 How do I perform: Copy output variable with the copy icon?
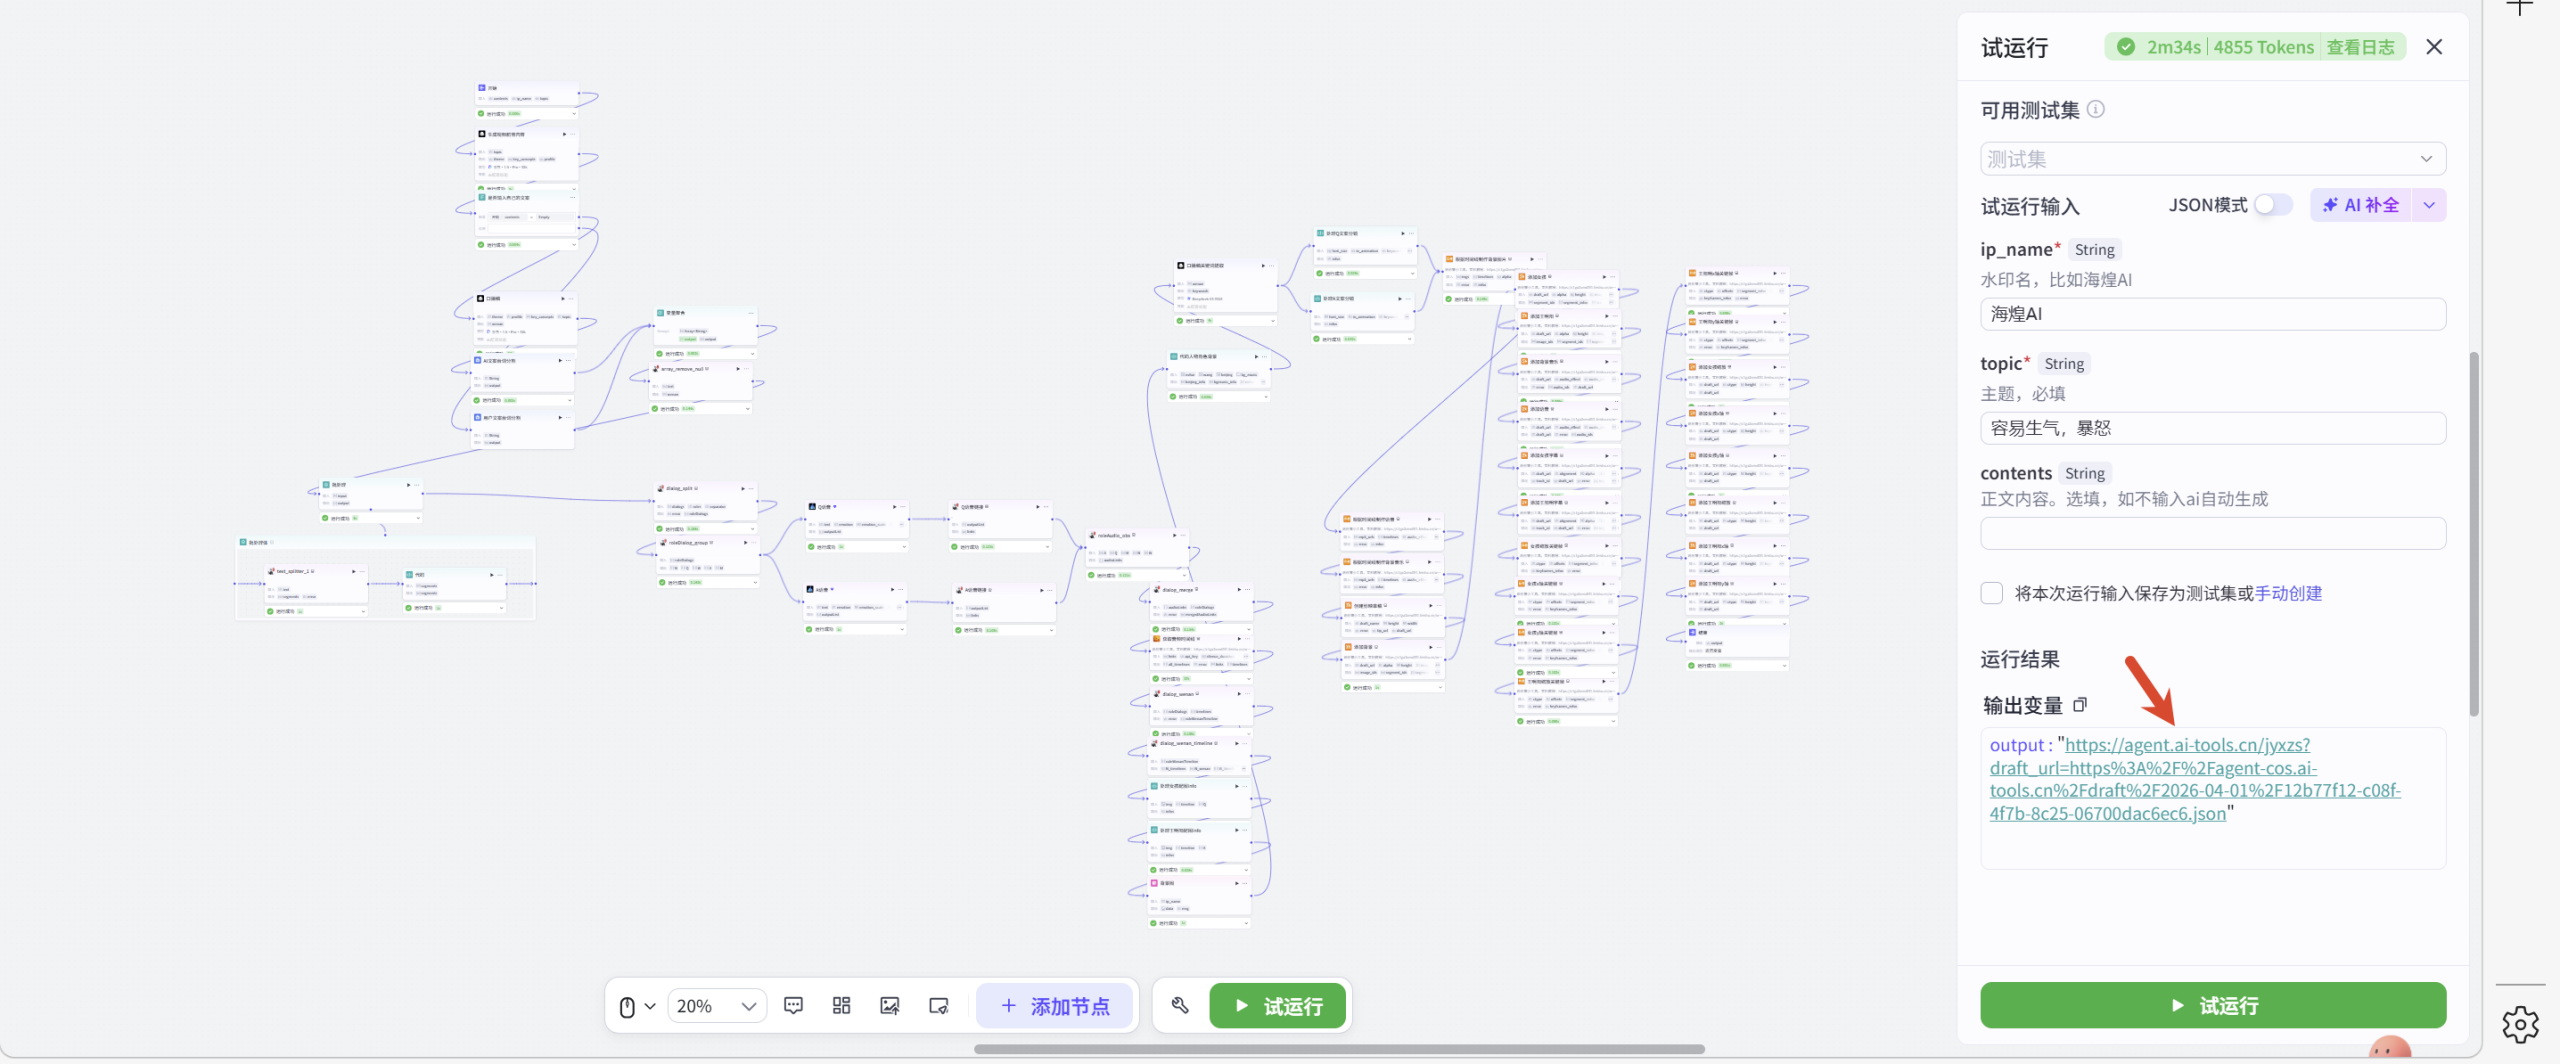tap(2080, 705)
